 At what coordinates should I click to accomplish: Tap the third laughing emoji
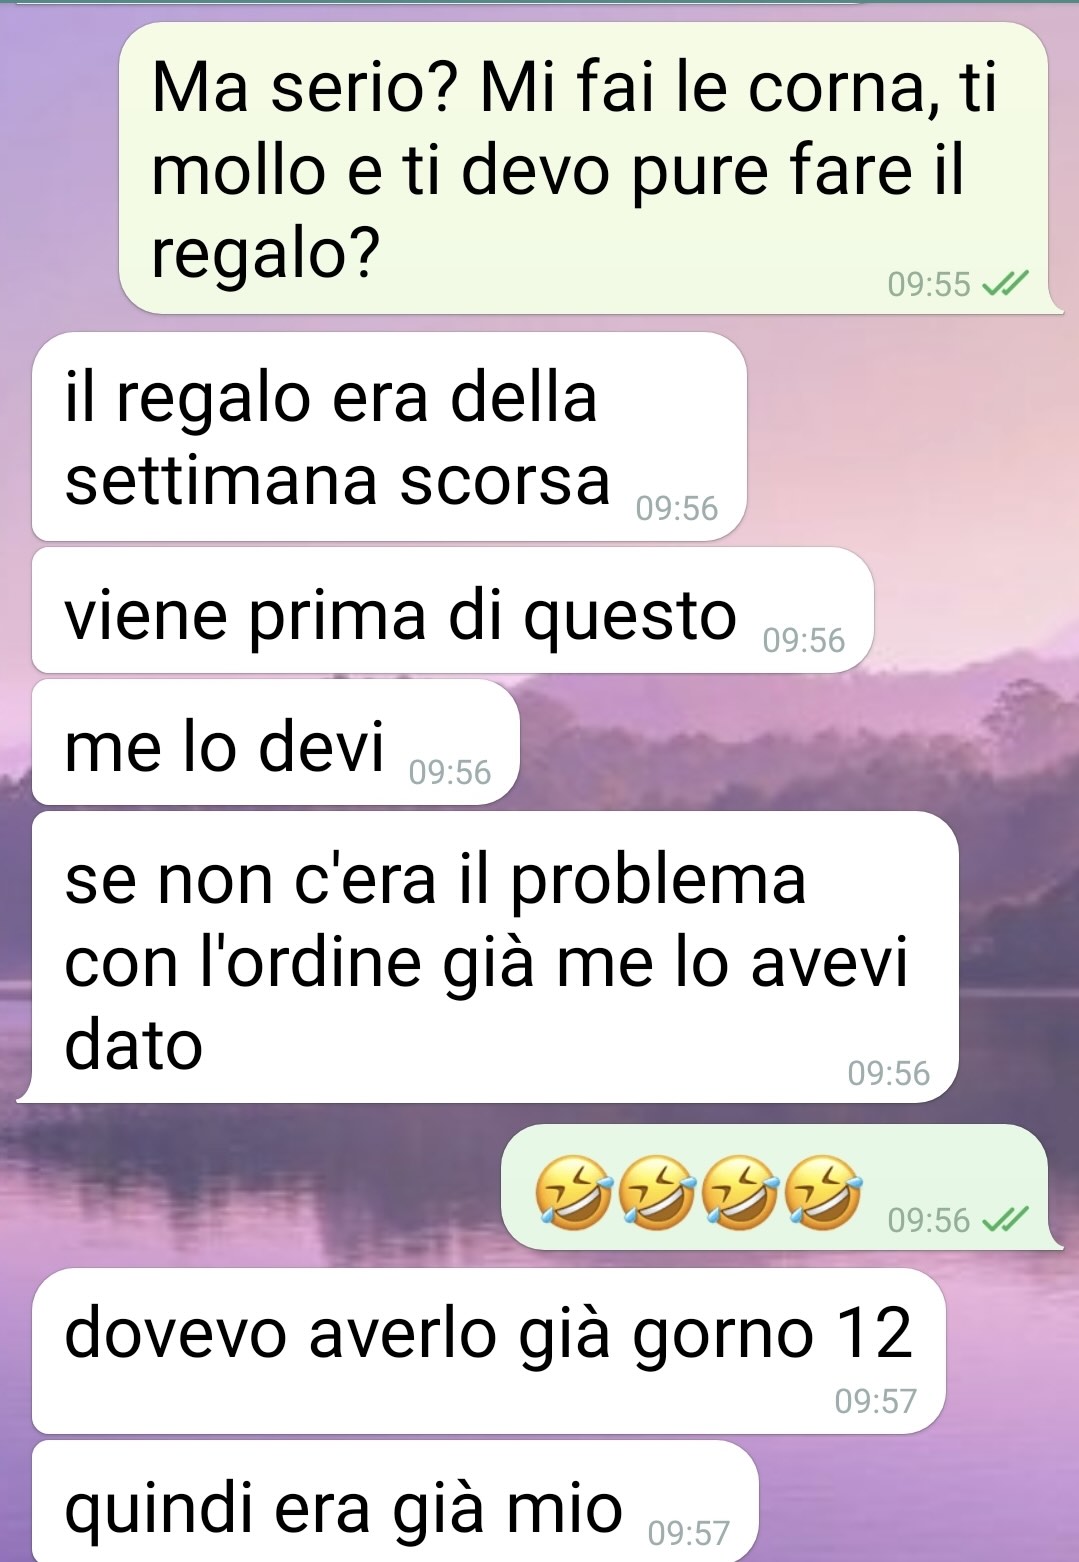pos(740,1191)
